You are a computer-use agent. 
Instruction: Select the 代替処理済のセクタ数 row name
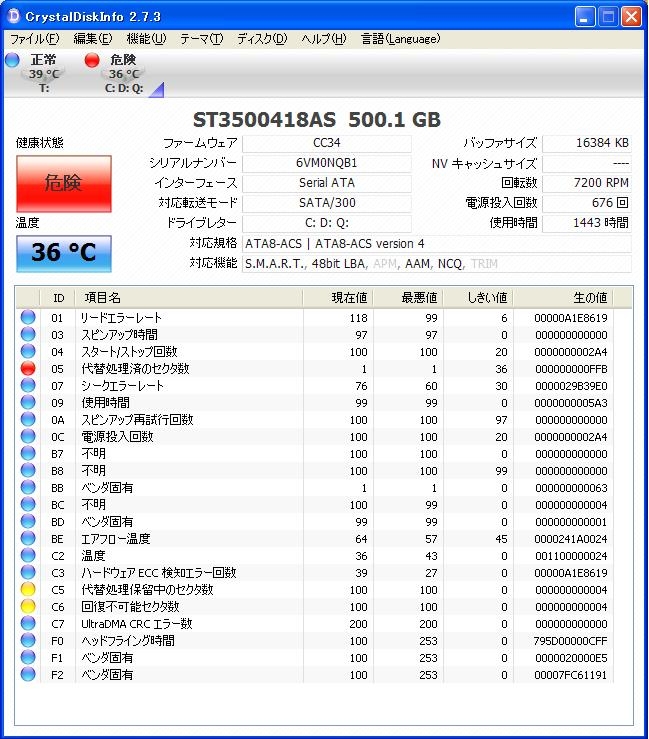tap(135, 369)
